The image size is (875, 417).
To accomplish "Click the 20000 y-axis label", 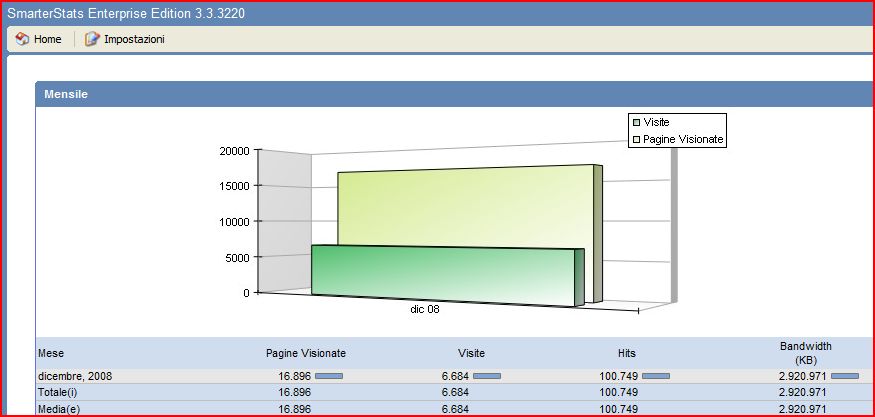I will click(x=233, y=151).
